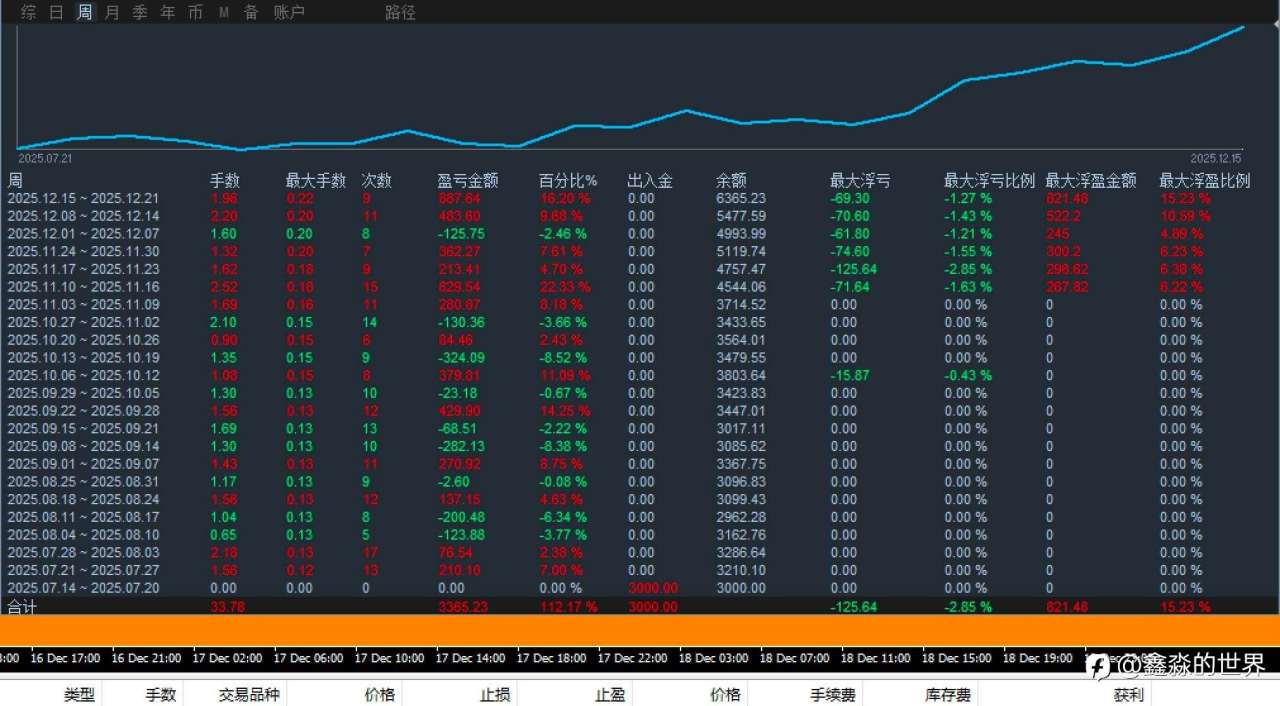Image resolution: width=1280 pixels, height=706 pixels.
Task: Click the 手续费 column header
Action: coord(833,695)
